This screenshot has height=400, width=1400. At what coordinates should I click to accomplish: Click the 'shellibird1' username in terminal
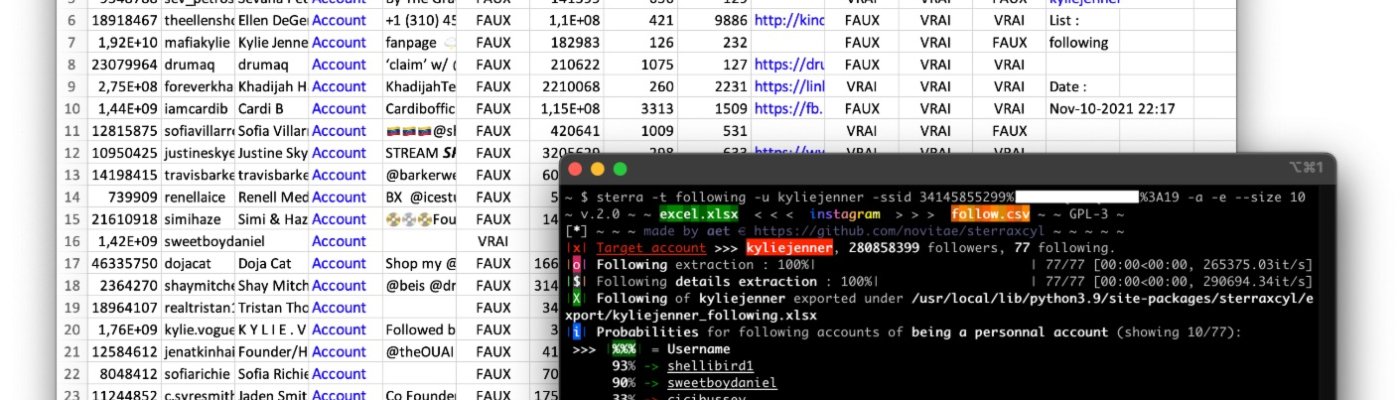point(712,366)
